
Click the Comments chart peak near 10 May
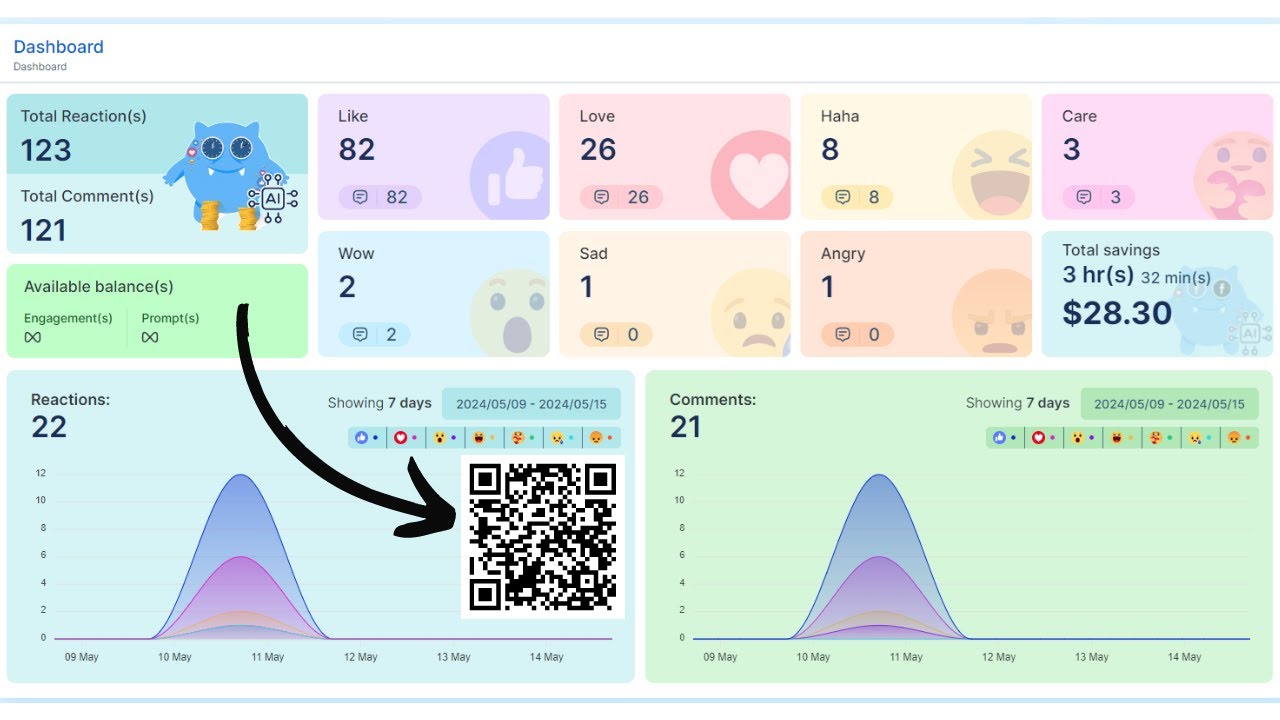[x=878, y=476]
